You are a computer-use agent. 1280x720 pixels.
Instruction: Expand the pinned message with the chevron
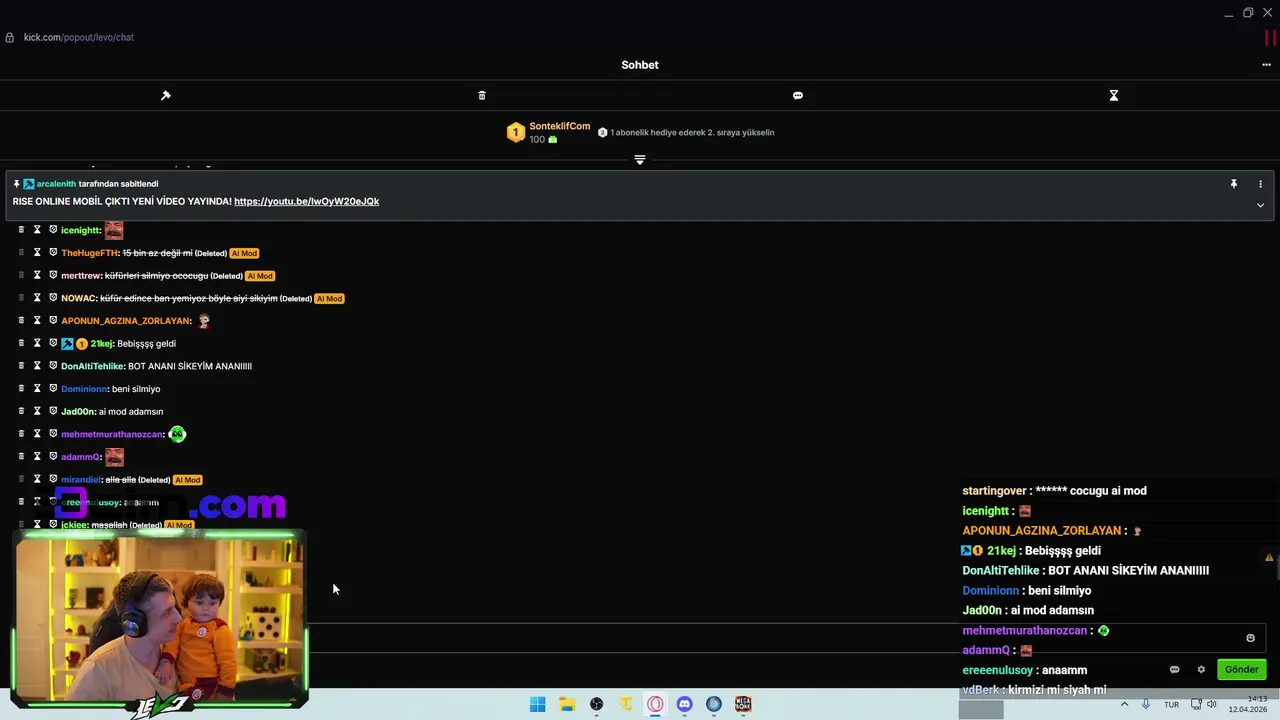pos(1260,205)
